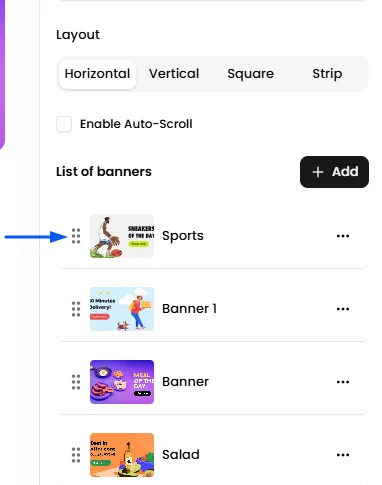Viewport: 382px width, 485px height.
Task: Add a new banner with Add button
Action: coord(334,172)
